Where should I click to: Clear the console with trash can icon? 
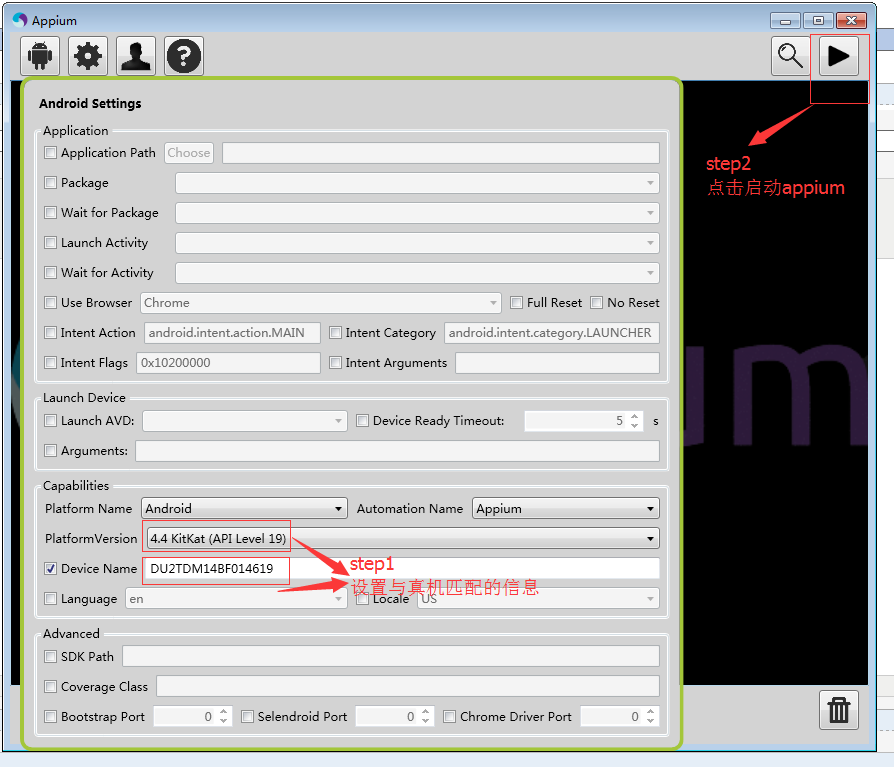click(839, 710)
